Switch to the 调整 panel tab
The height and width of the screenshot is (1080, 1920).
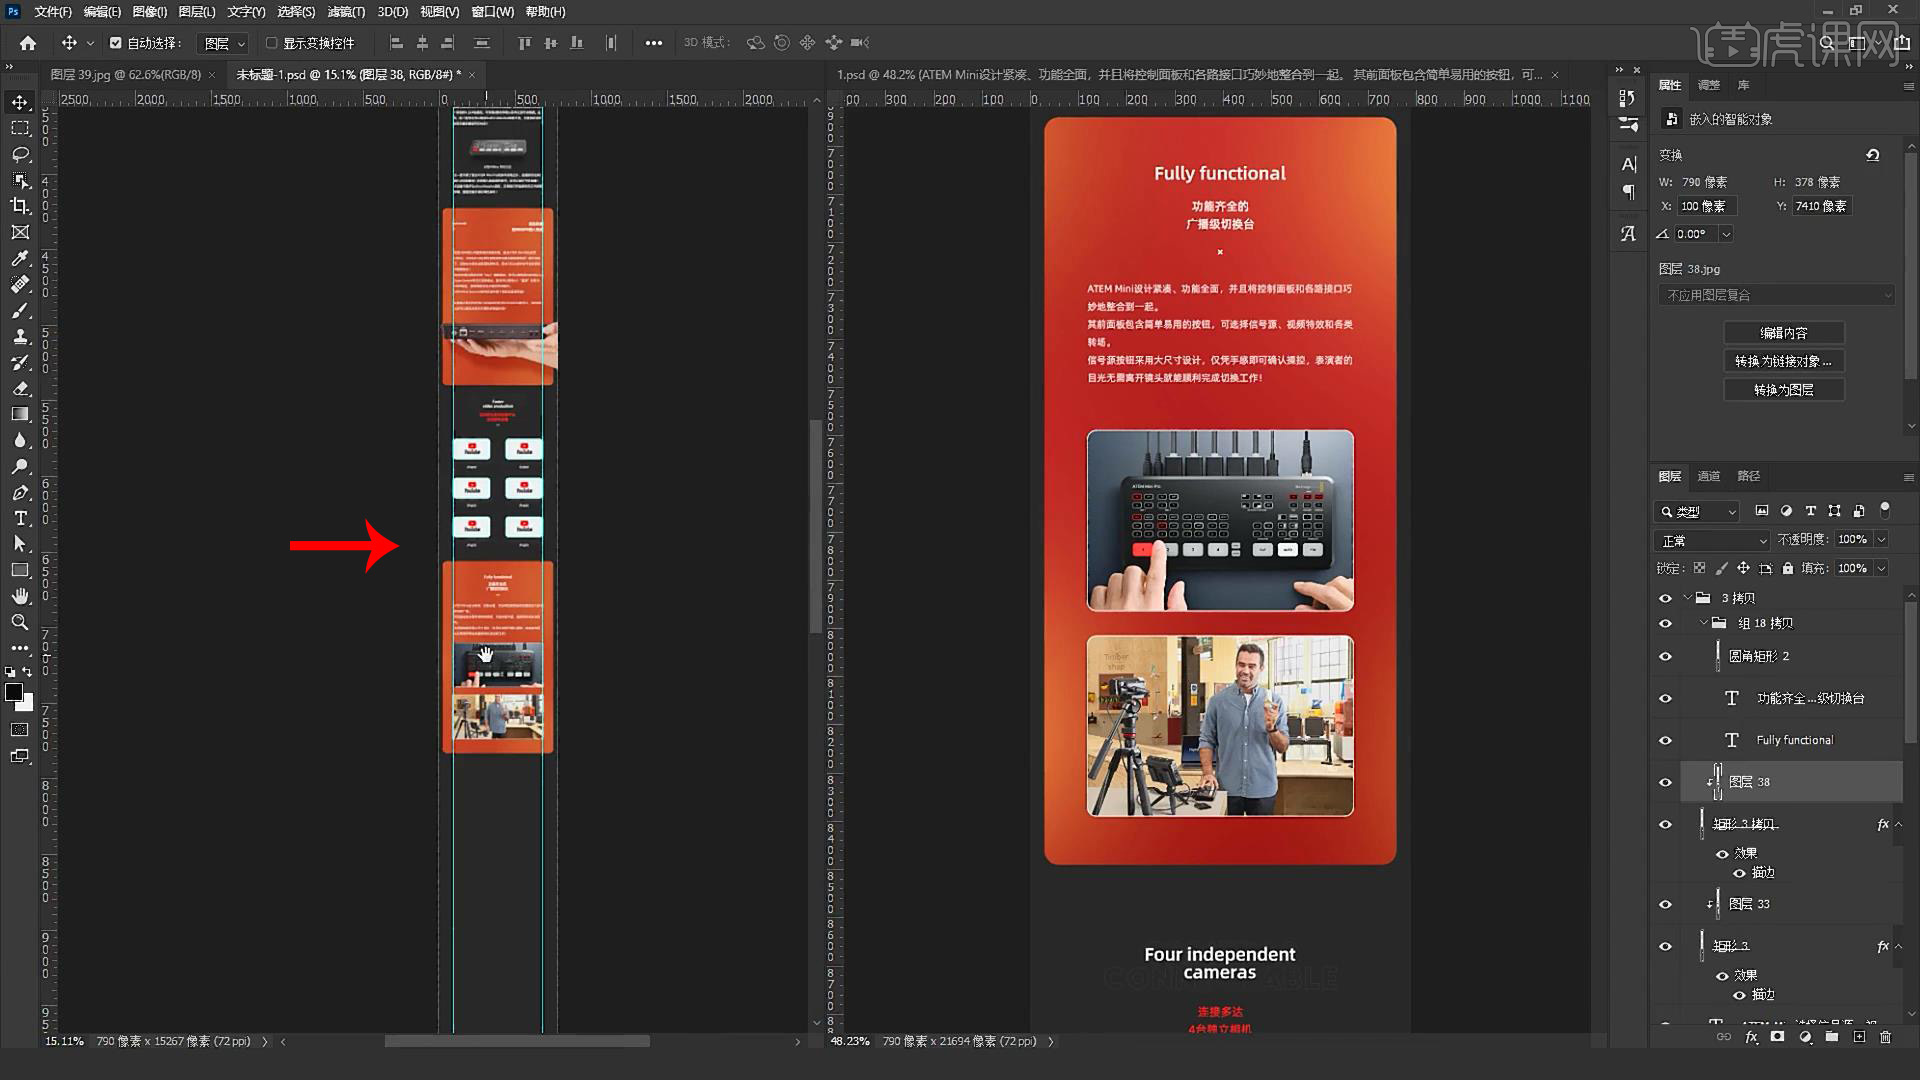[1709, 85]
